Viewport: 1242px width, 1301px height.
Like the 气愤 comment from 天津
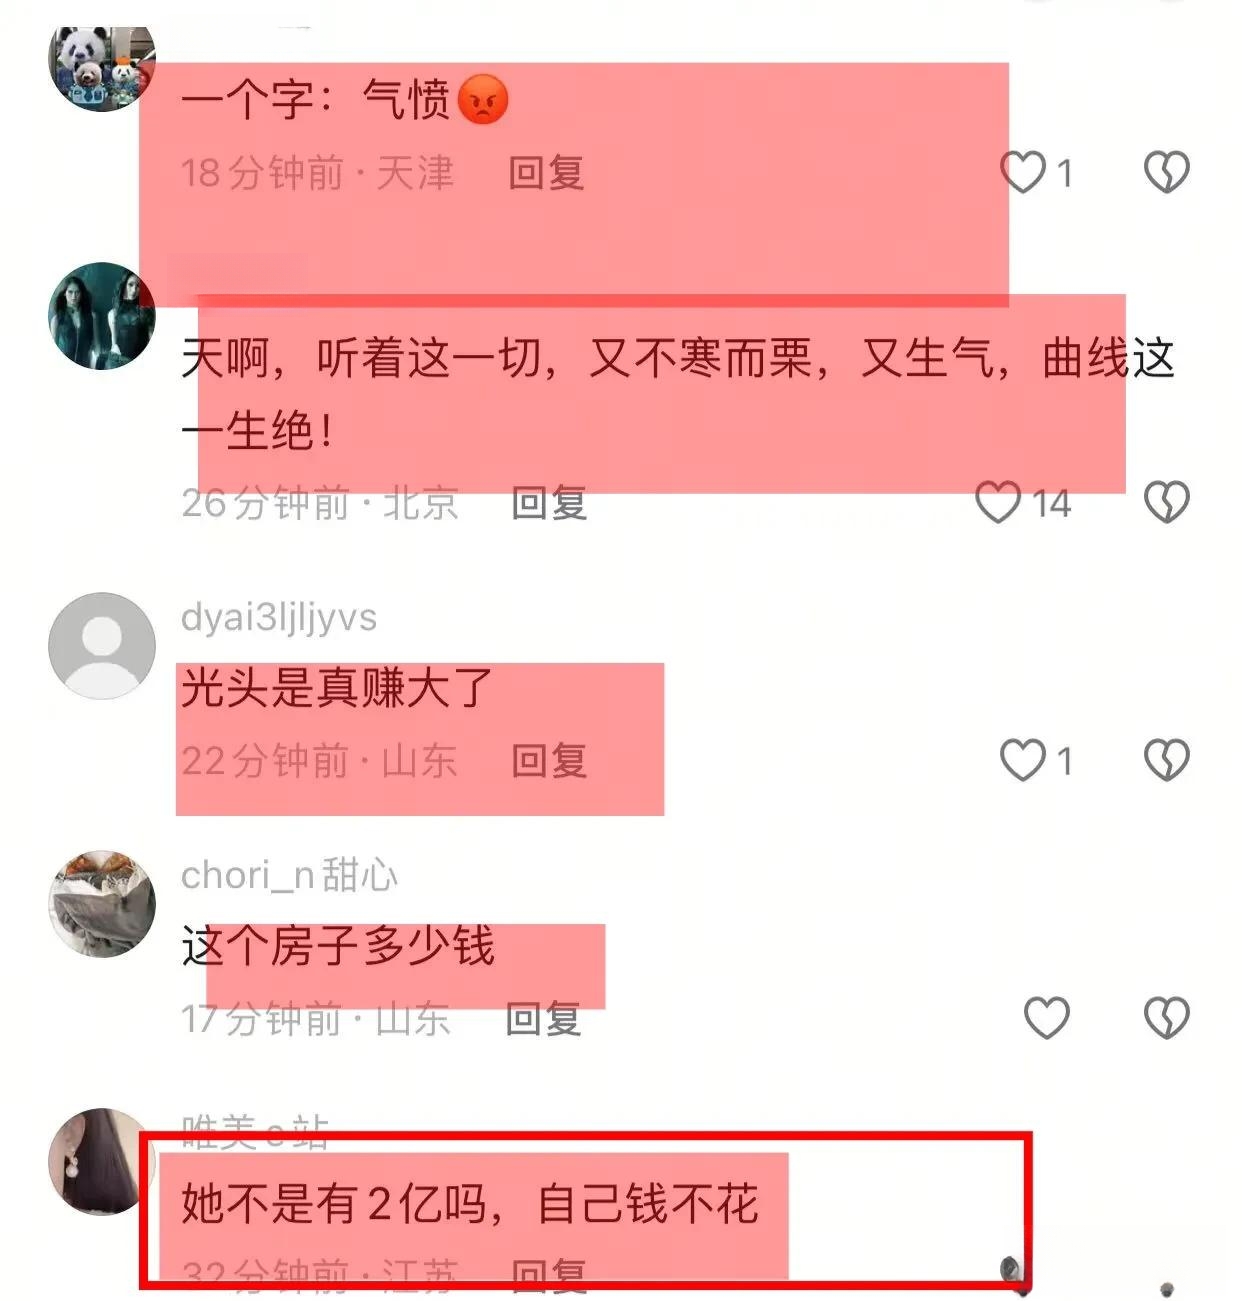point(1023,173)
